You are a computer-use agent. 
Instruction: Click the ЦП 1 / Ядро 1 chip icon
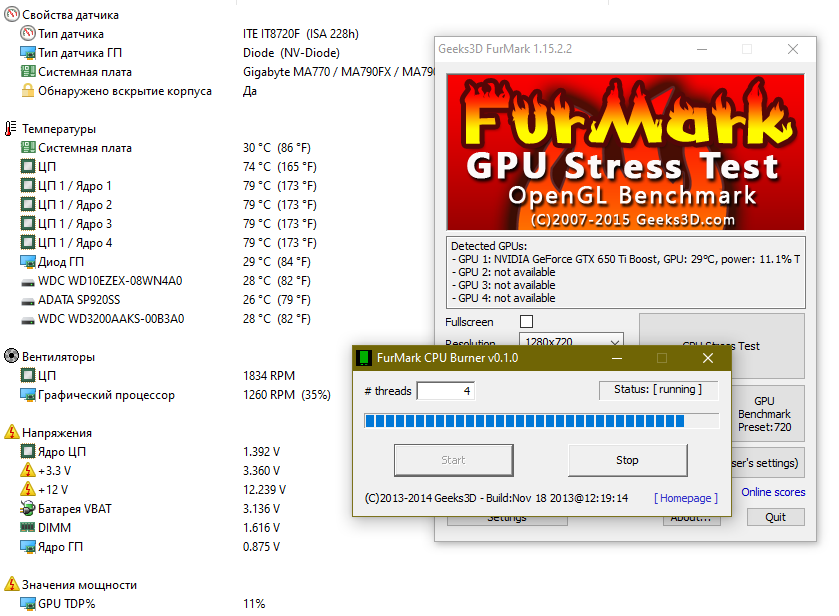(28, 186)
